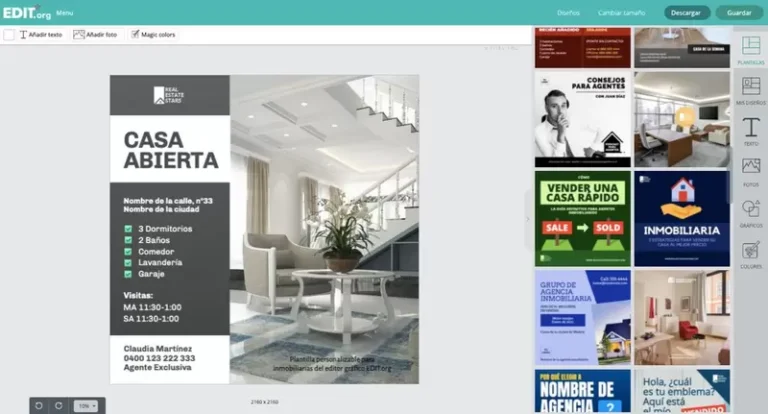Viewport: 768px width, 414px height.
Task: Open the Gráficos panel
Action: [x=750, y=212]
